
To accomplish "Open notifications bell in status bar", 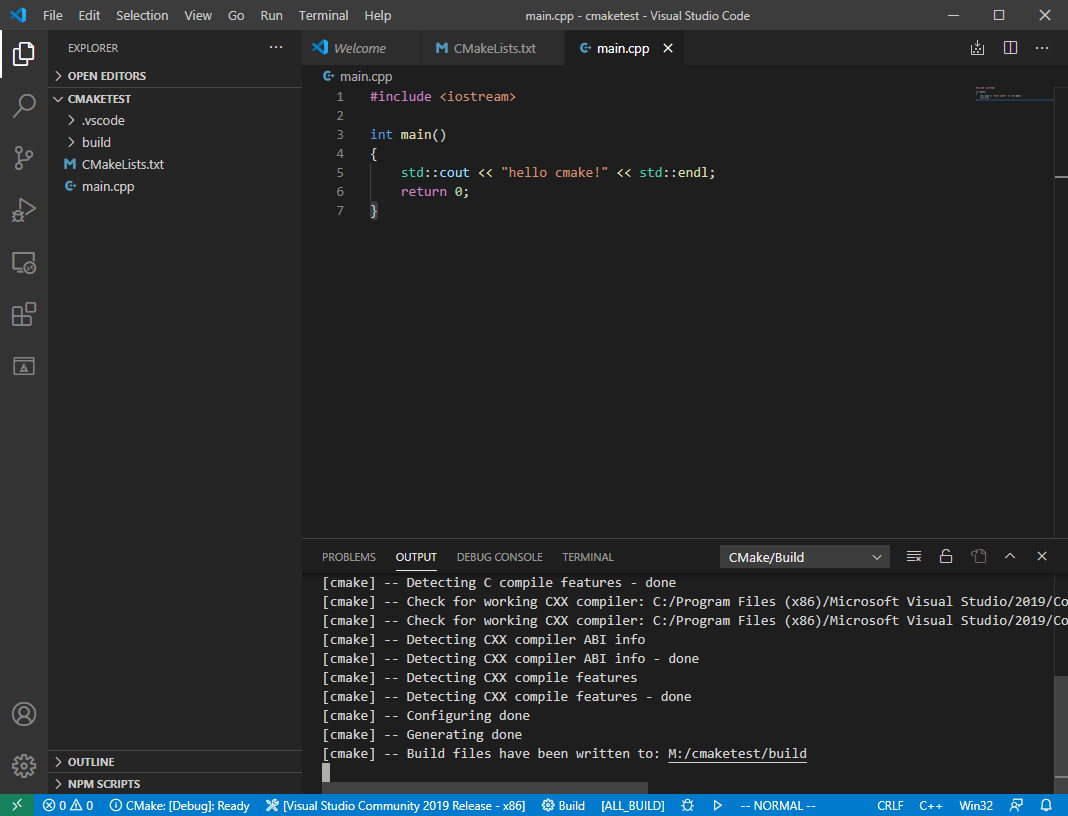I will pyautogui.click(x=1046, y=805).
